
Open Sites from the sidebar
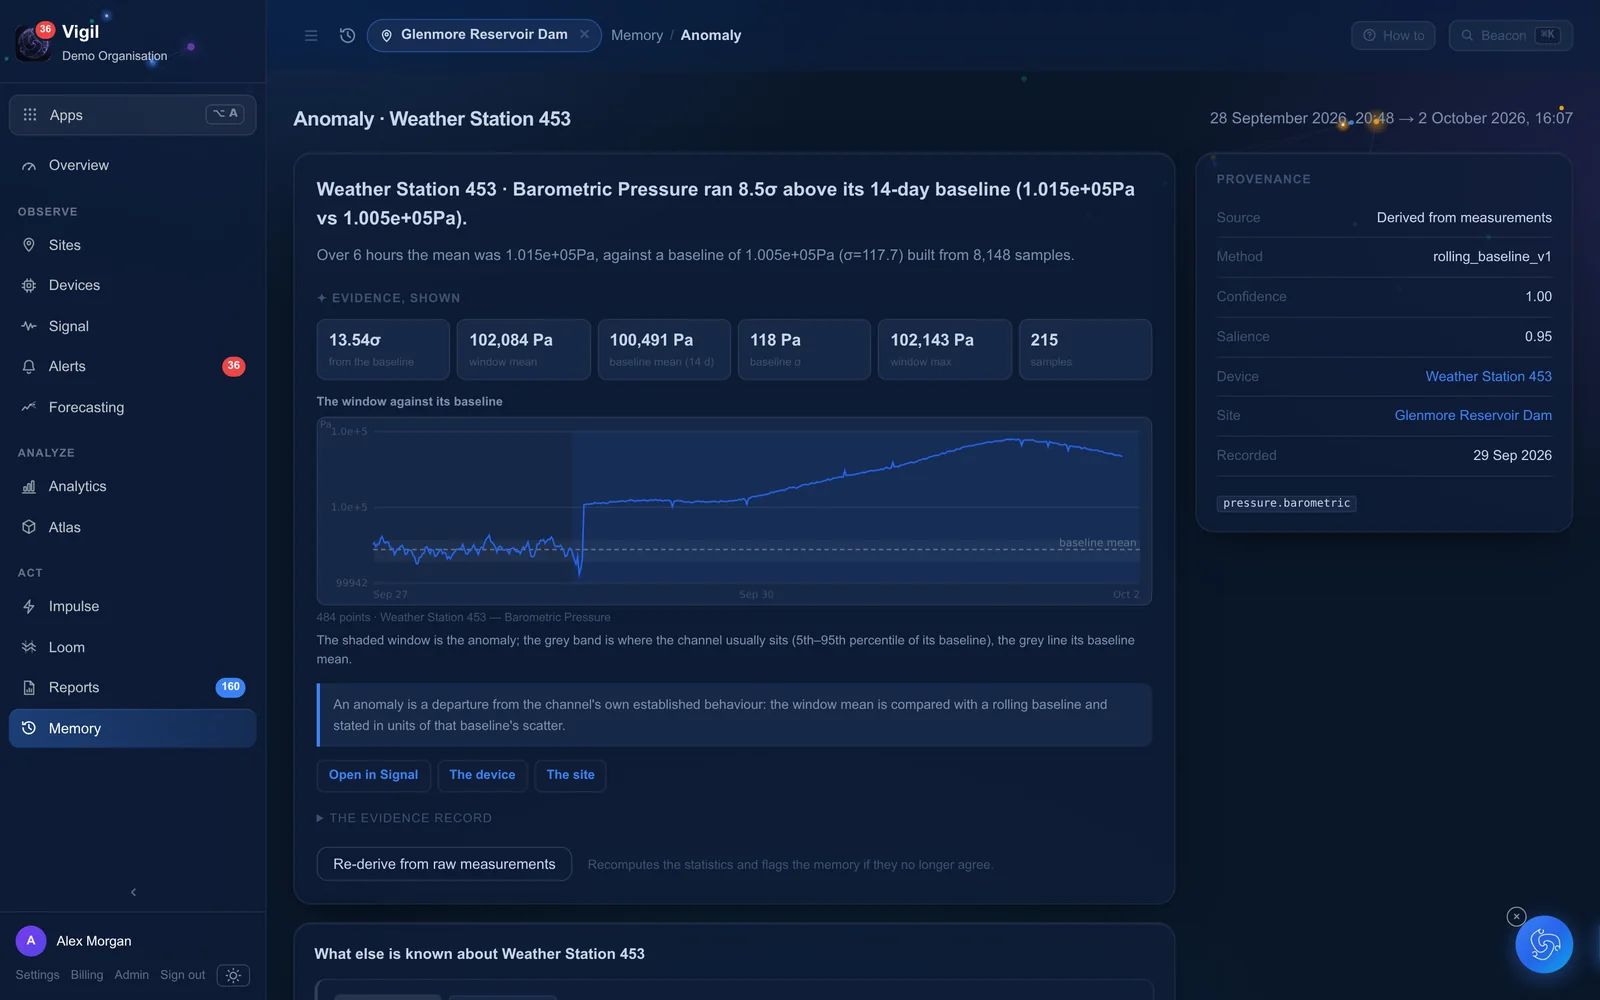pyautogui.click(x=132, y=245)
